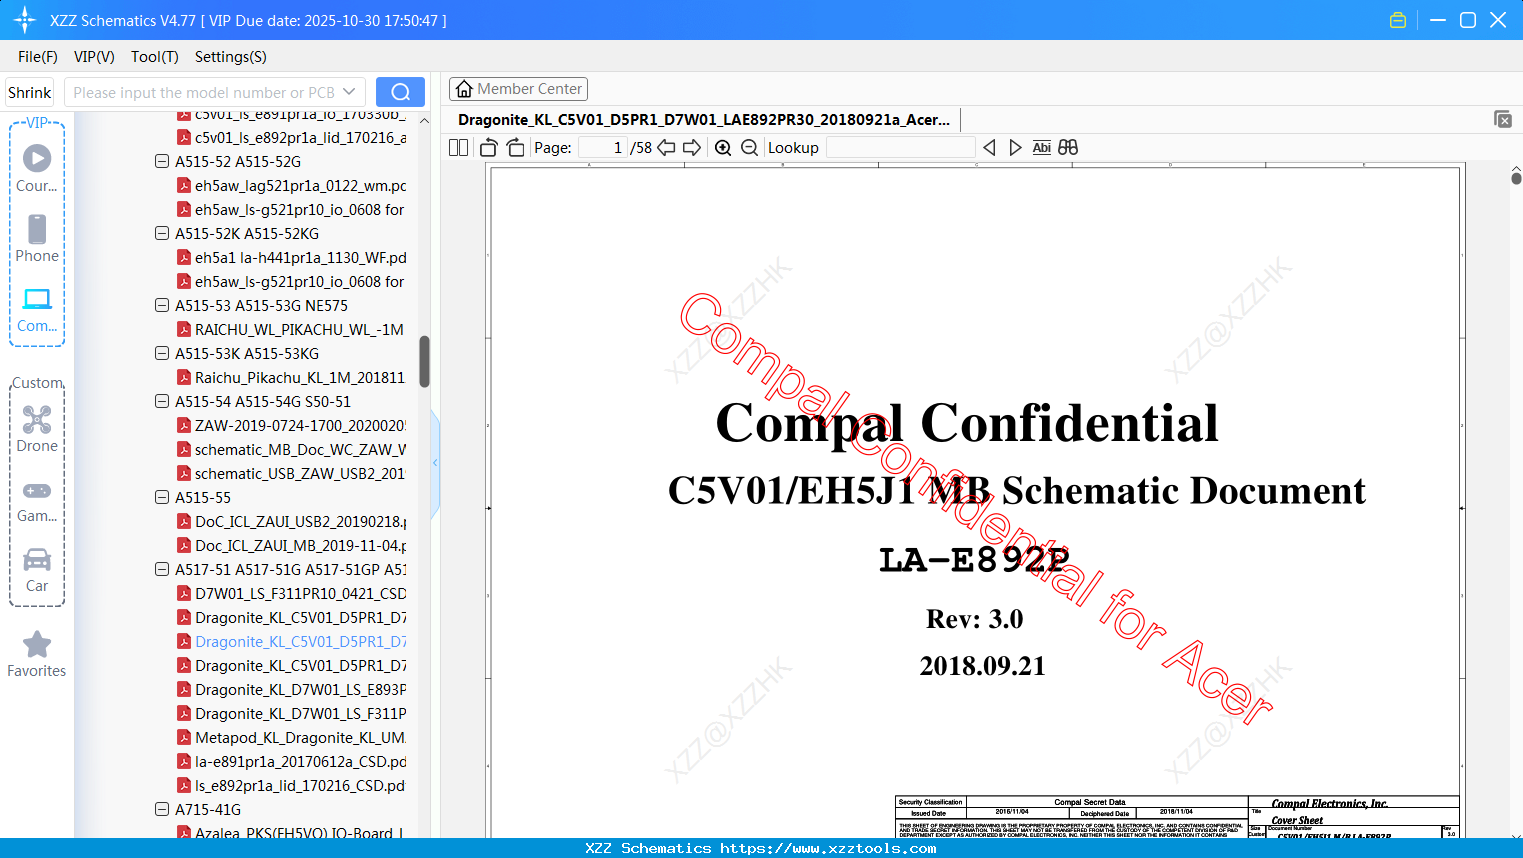The image size is (1523, 858).
Task: Open DoC_ICL_ZAUI_USB2_20190218 file
Action: 300,521
